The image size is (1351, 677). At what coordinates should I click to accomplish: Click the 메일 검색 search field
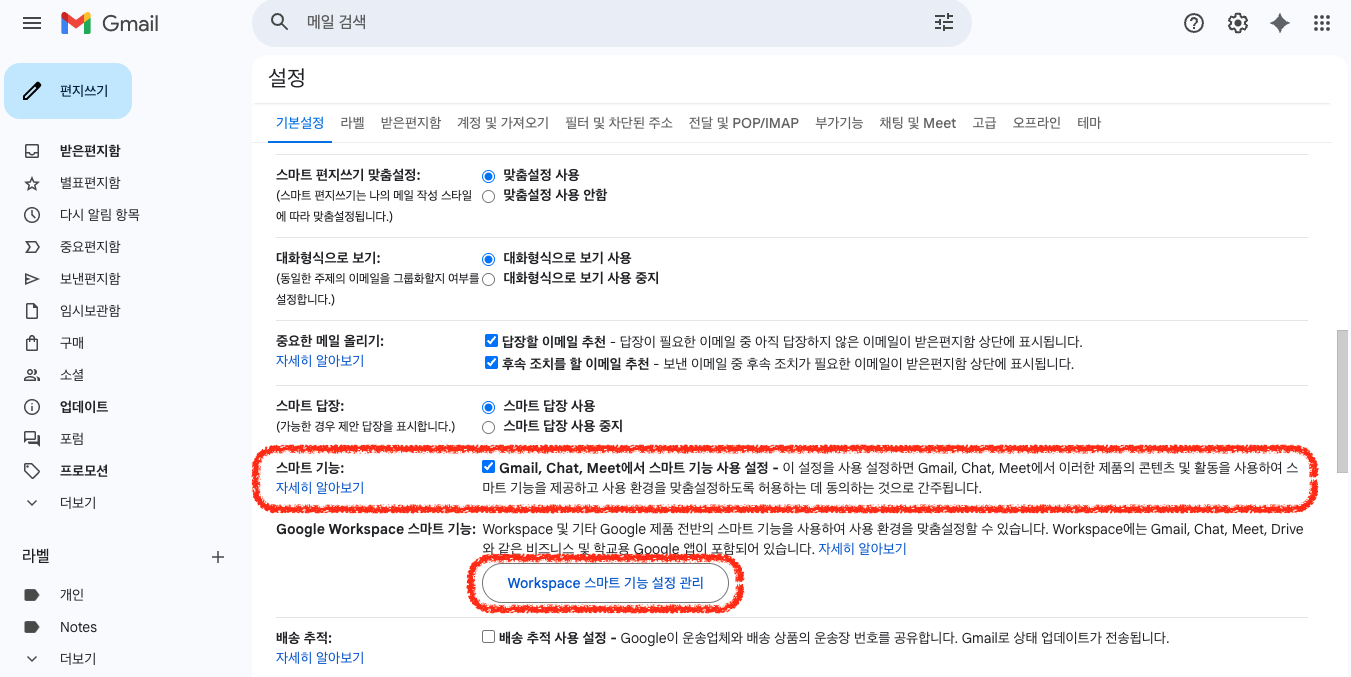point(612,22)
